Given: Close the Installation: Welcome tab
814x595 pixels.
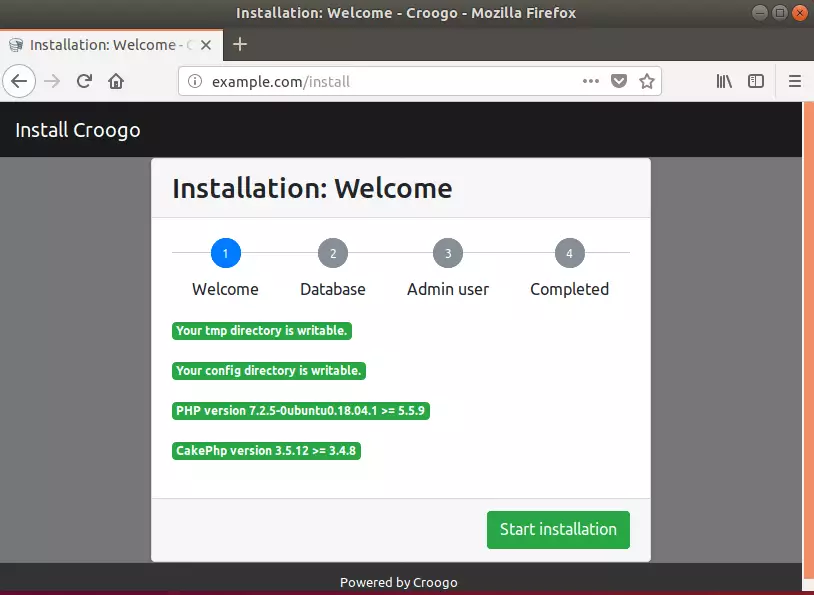Looking at the screenshot, I should (x=206, y=45).
